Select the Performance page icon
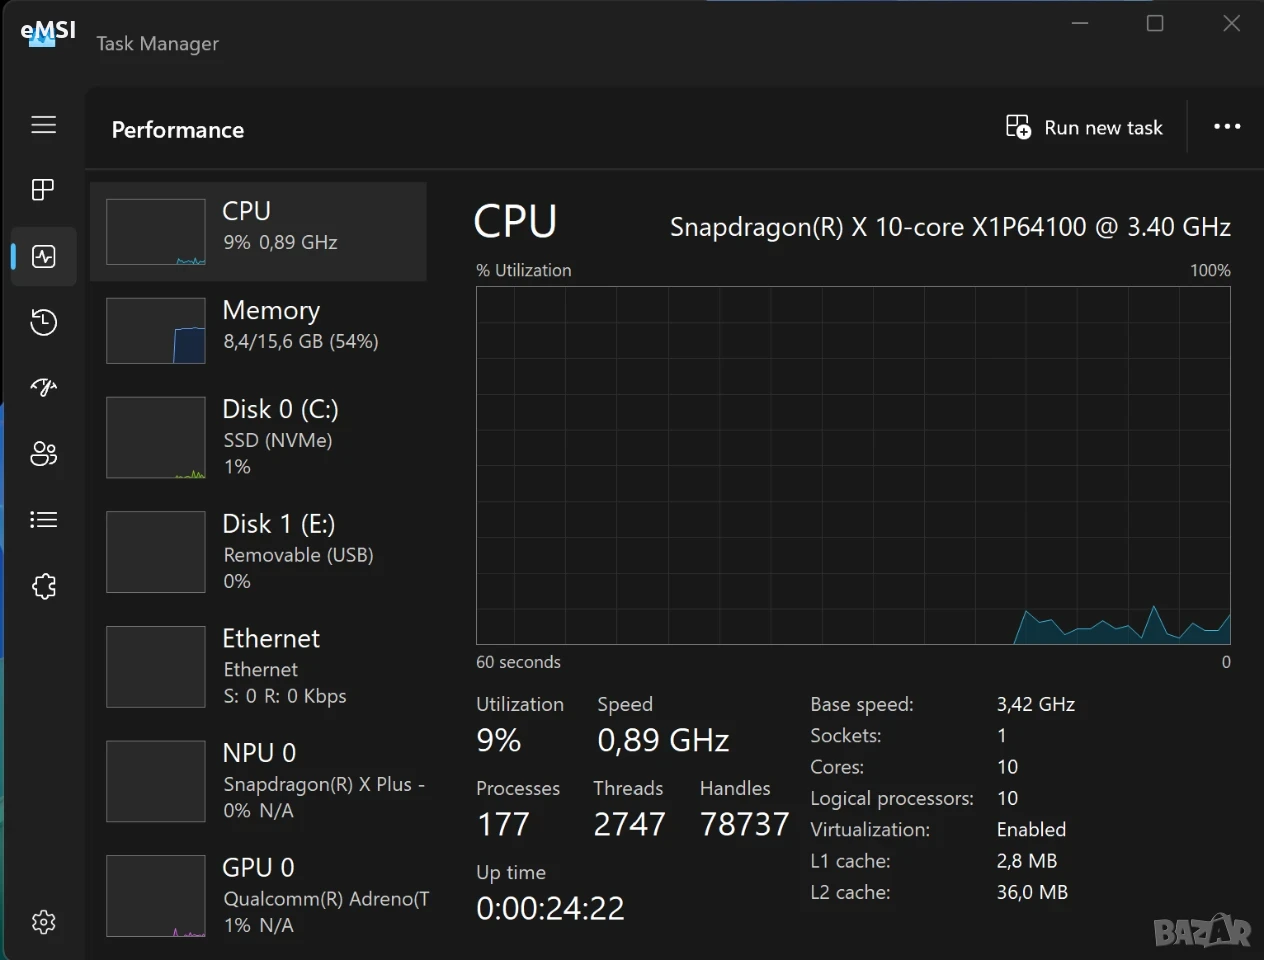Screen dimensions: 1264x960 [43, 256]
